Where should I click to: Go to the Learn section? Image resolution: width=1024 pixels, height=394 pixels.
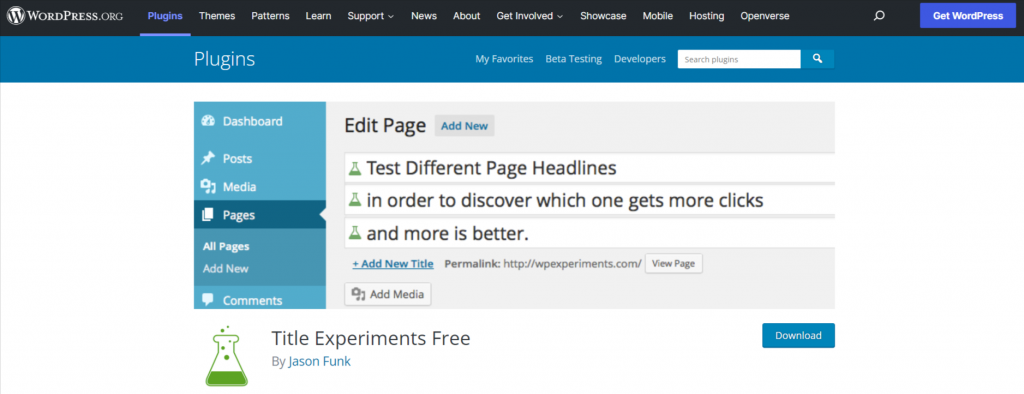point(318,16)
